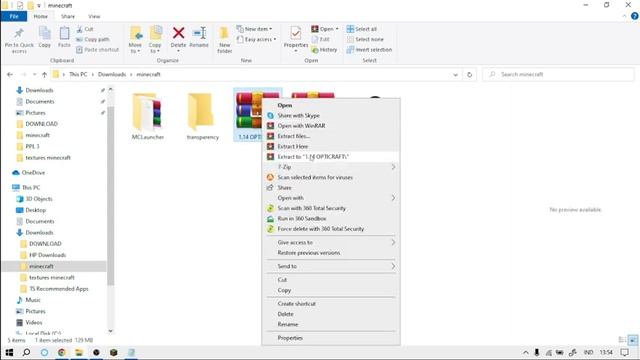Viewport: 640px width, 360px height.
Task: Open the Move to dropdown
Action: (136, 40)
